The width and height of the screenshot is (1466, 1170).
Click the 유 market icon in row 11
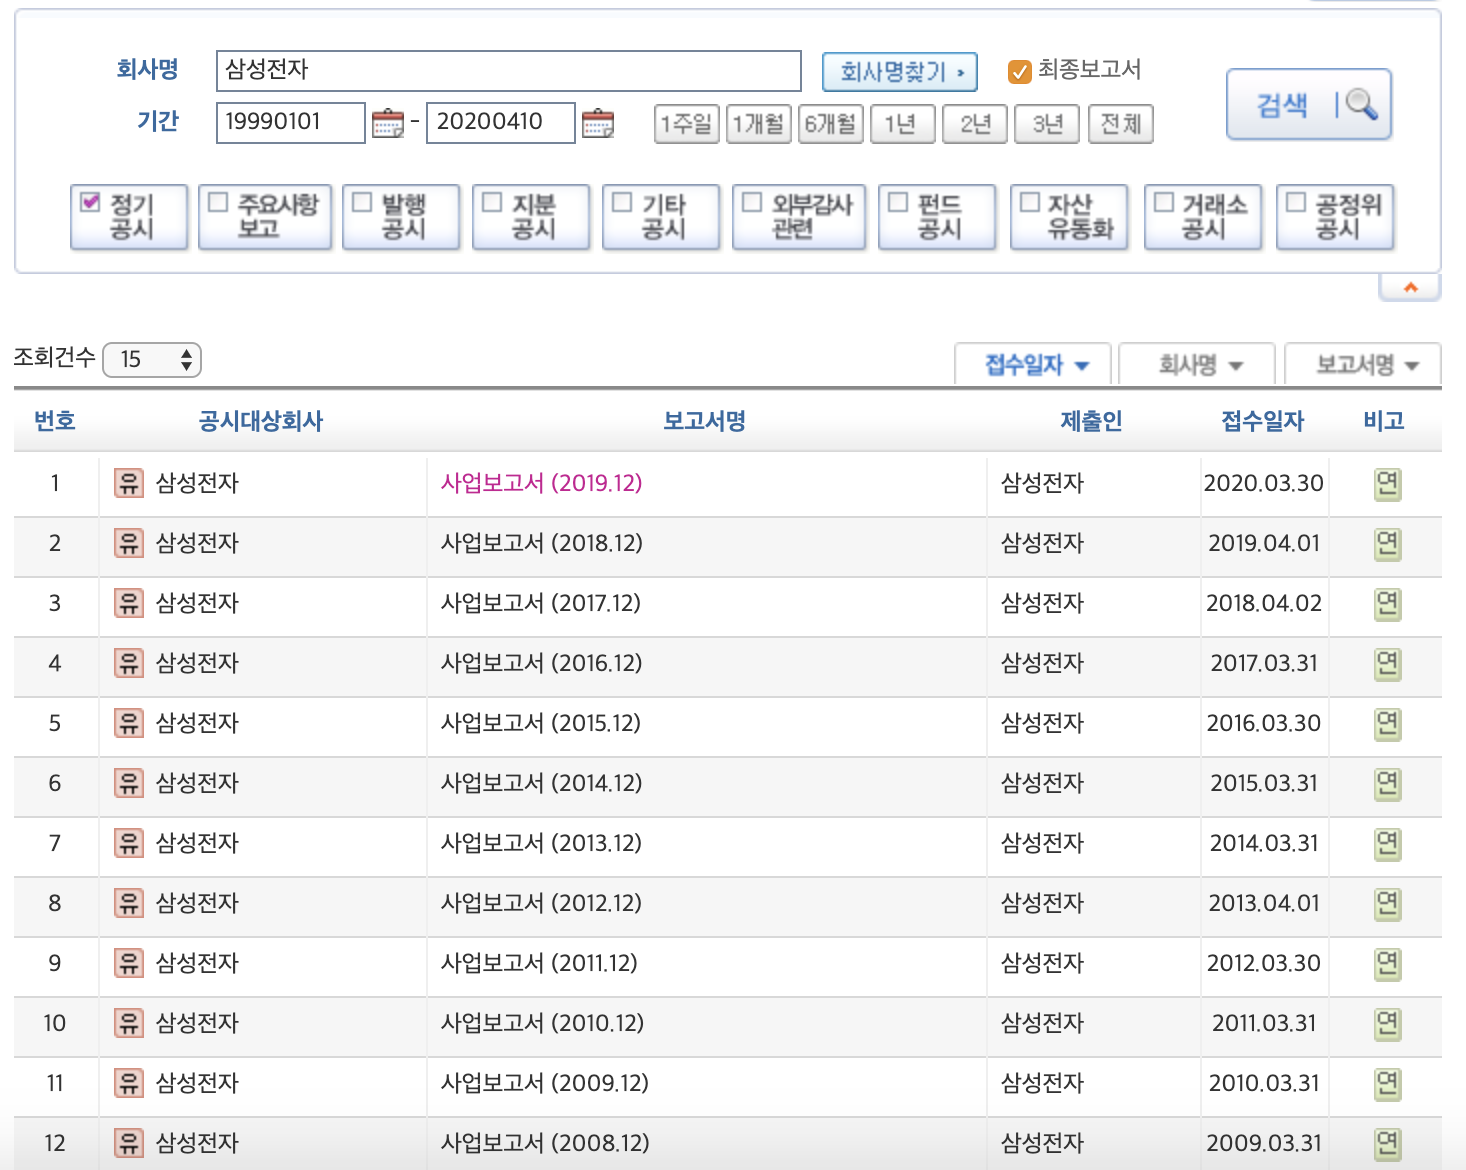[129, 1083]
